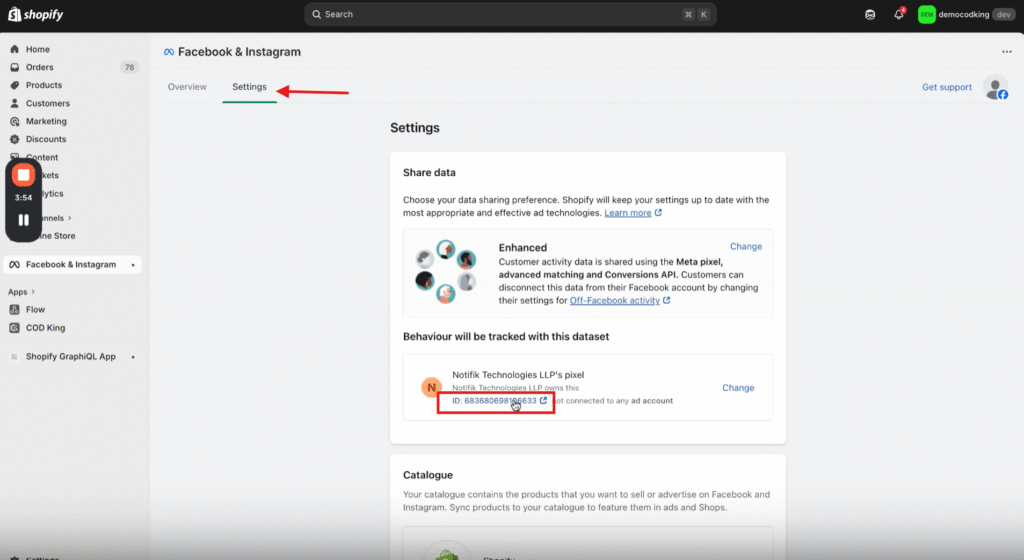Select the Settings tab
This screenshot has width=1024, height=560.
pos(249,87)
